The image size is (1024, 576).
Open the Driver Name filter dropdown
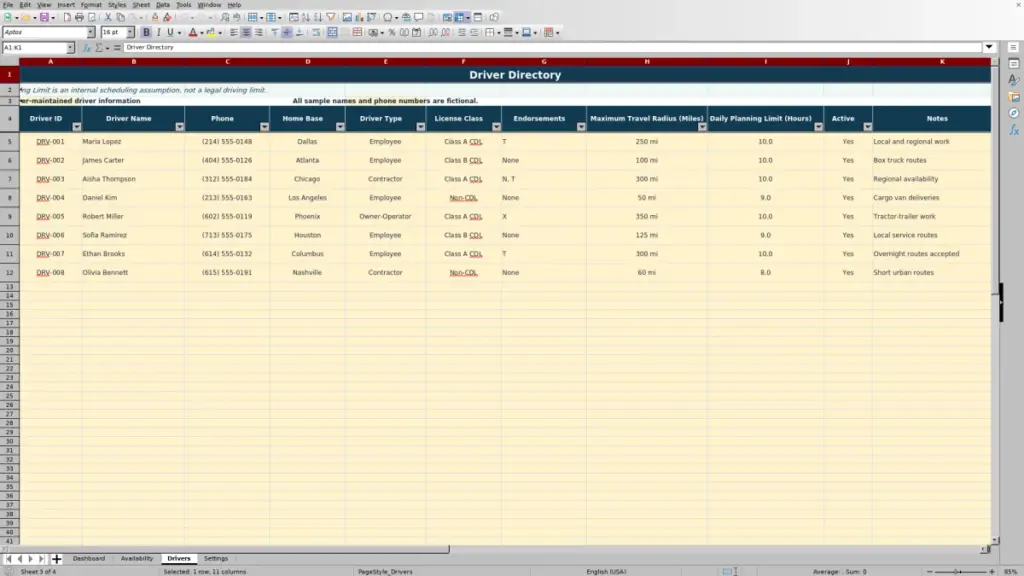(x=180, y=127)
